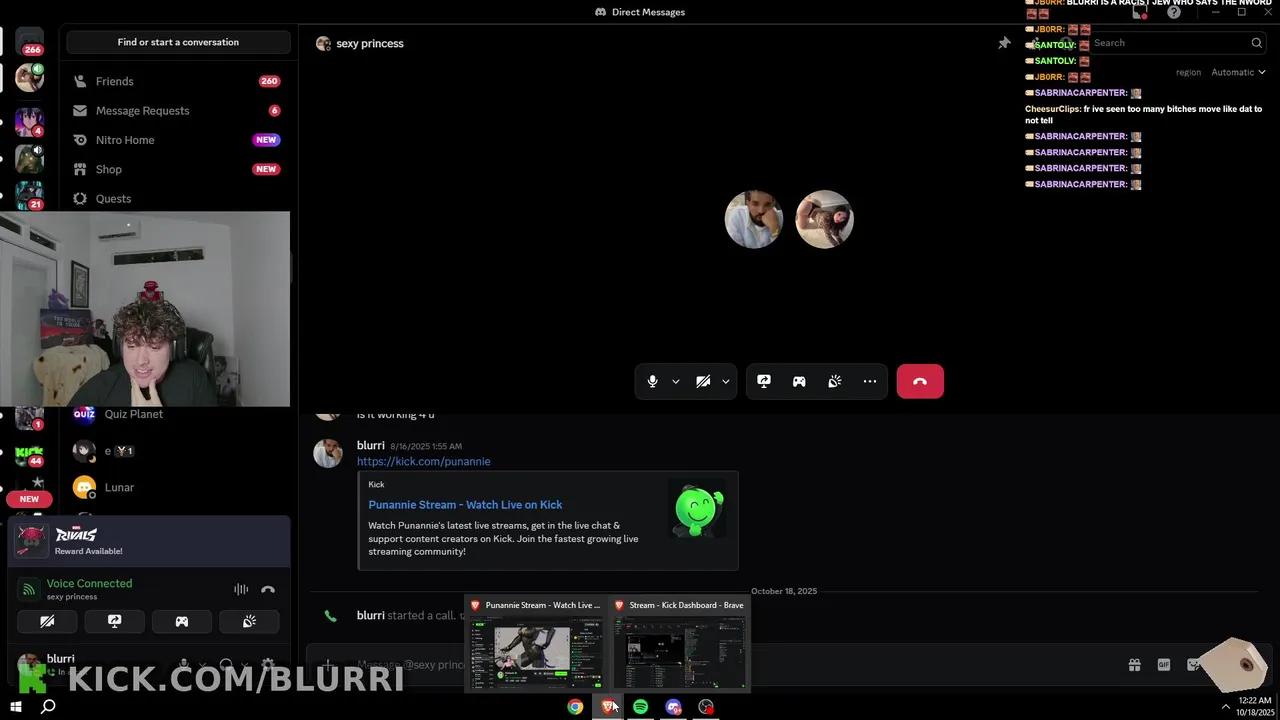Open the Lunar direct message

pos(177,487)
